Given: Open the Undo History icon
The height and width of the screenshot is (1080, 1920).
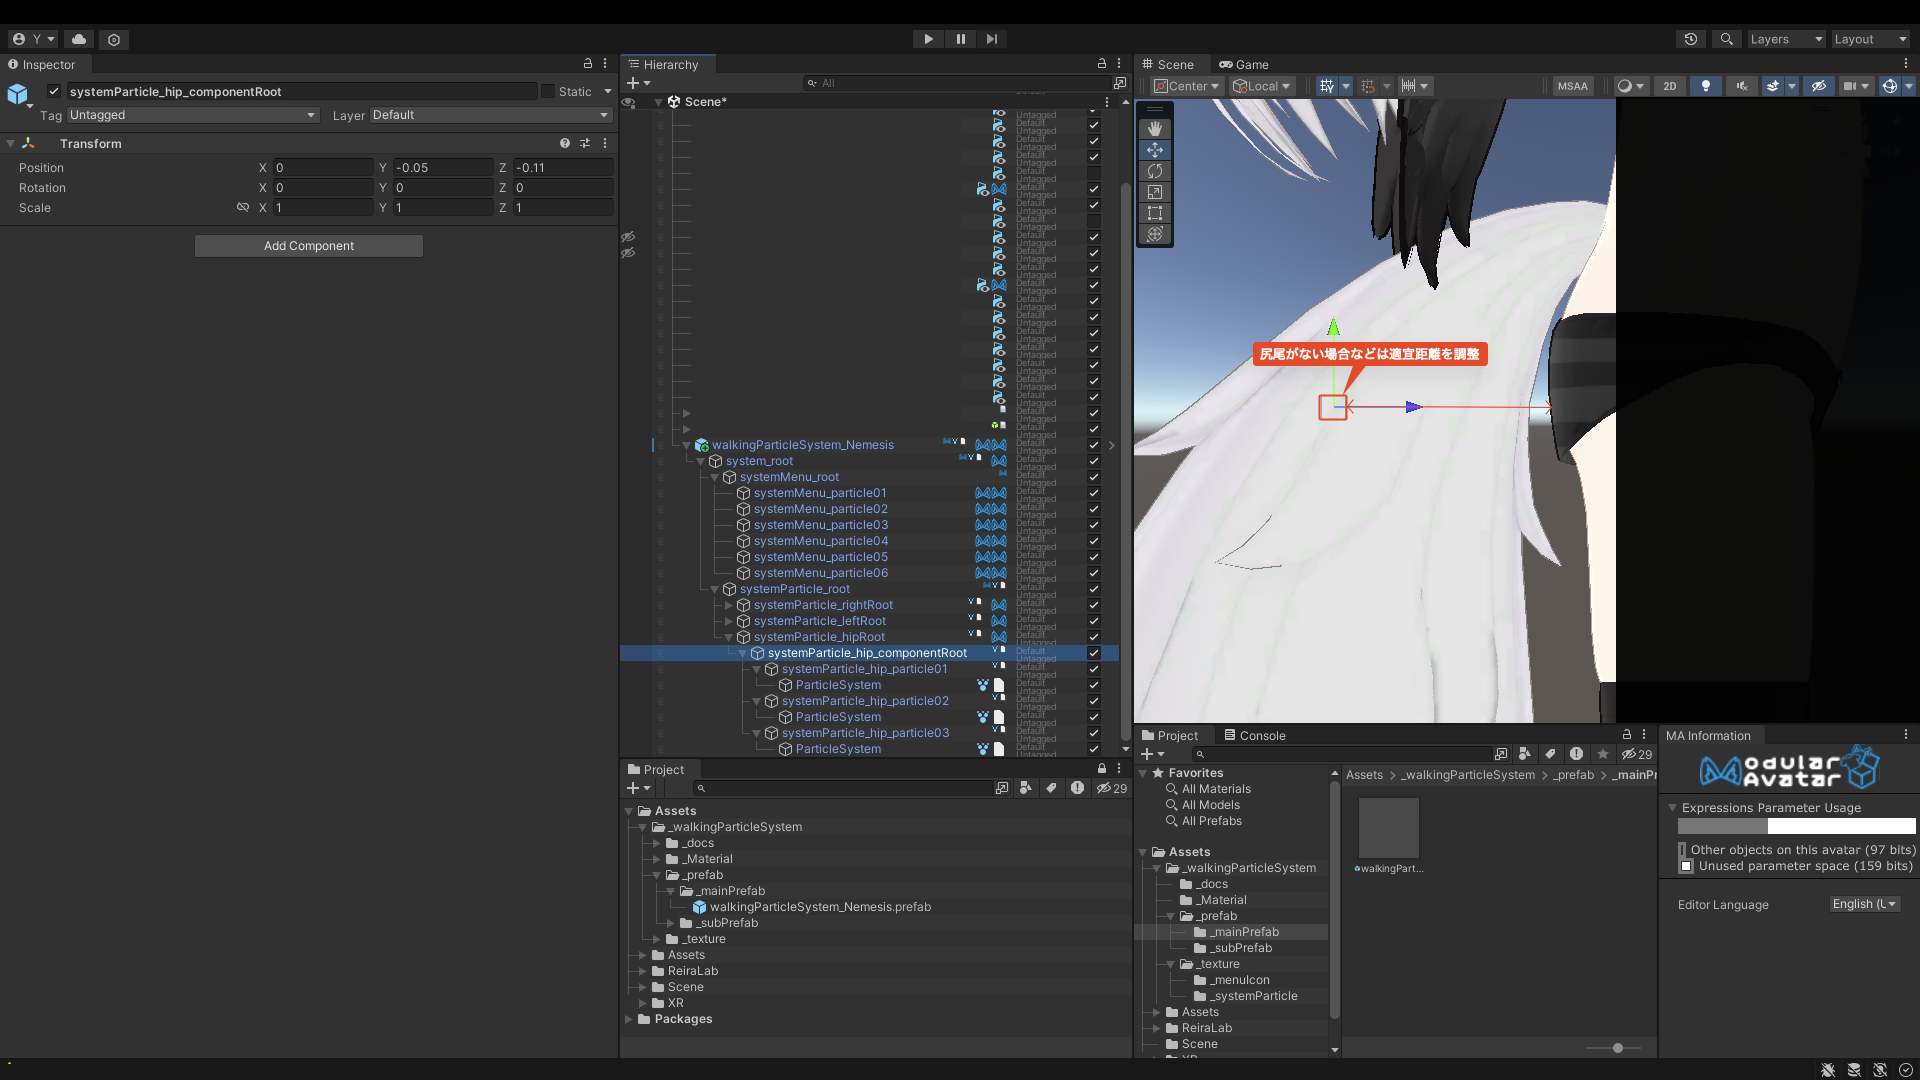Looking at the screenshot, I should coord(1690,39).
